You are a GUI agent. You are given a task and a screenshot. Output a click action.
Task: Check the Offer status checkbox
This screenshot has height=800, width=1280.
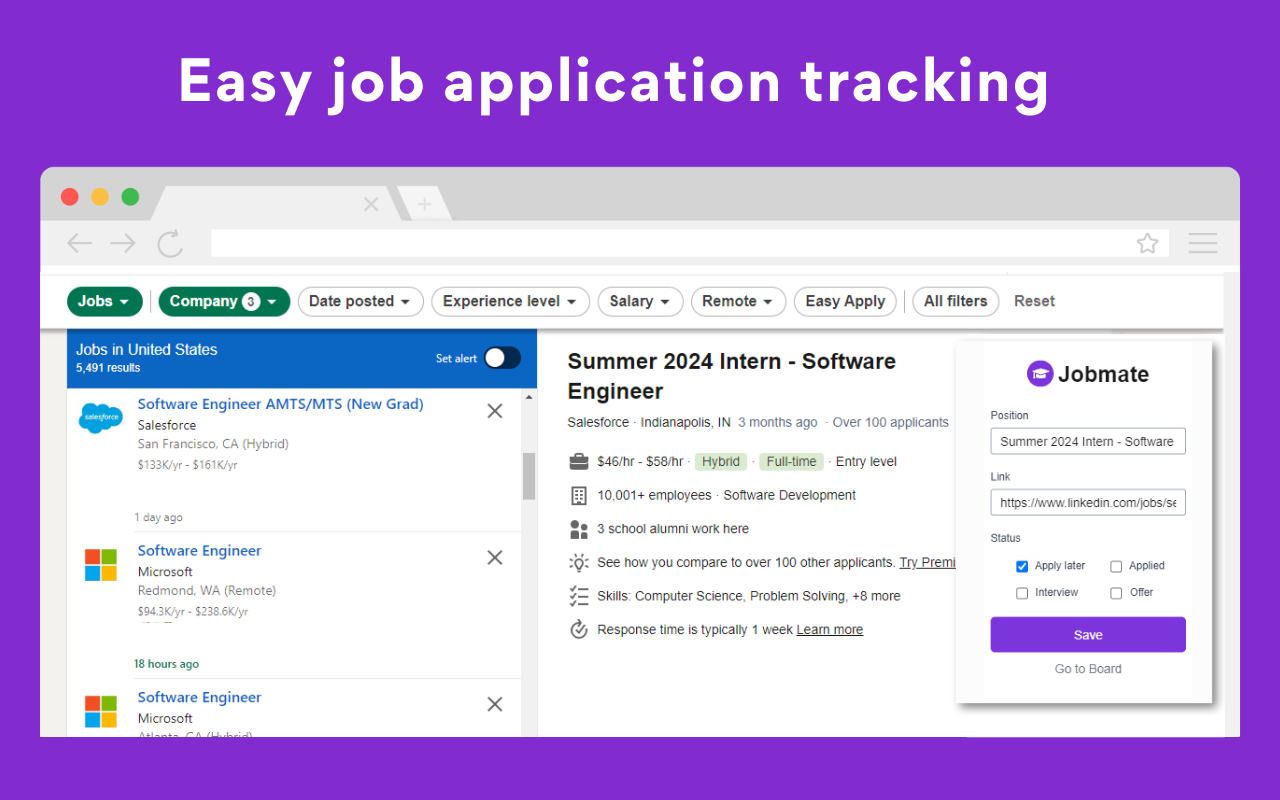pos(1116,593)
